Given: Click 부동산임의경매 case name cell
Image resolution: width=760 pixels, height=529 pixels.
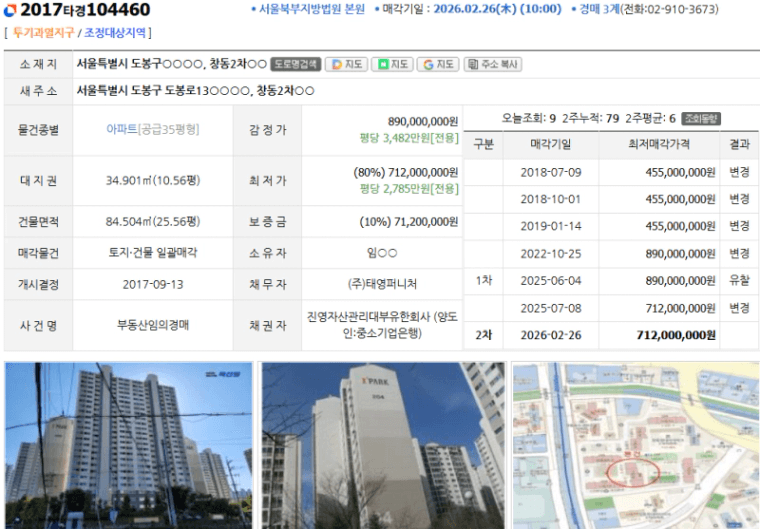Looking at the screenshot, I should (153, 325).
